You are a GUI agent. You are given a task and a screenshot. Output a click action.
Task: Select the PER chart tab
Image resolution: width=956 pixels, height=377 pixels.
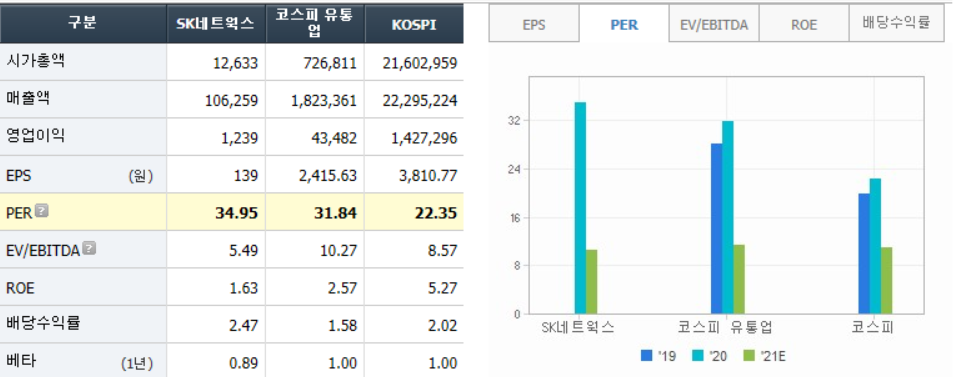point(624,25)
